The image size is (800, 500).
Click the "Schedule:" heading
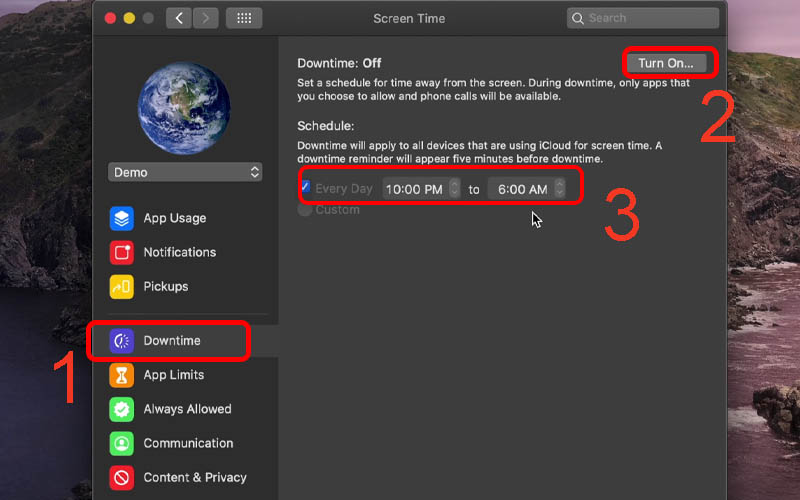326,126
